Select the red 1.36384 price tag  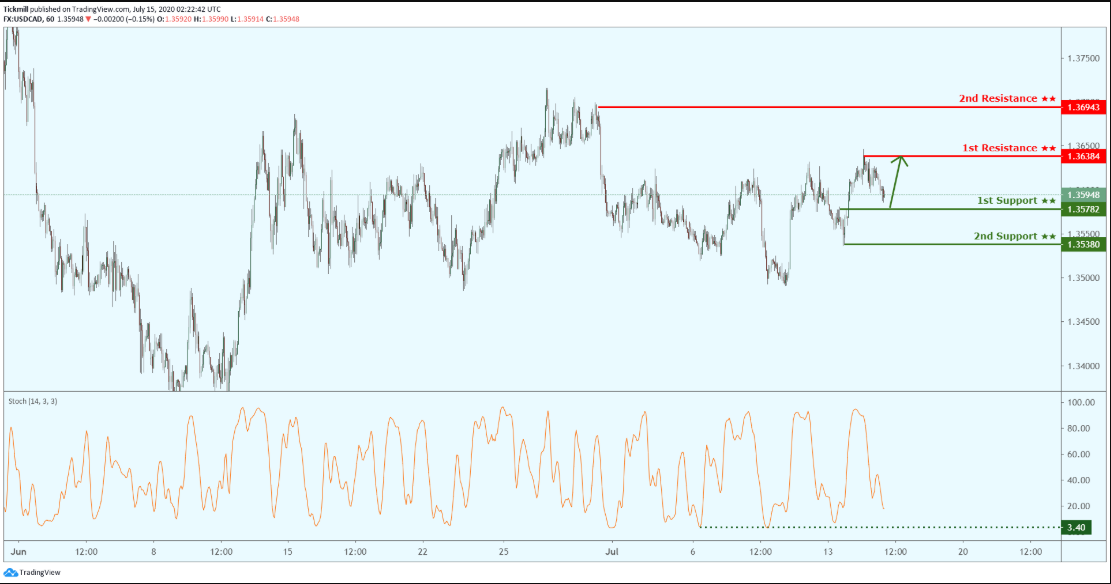coord(1083,156)
